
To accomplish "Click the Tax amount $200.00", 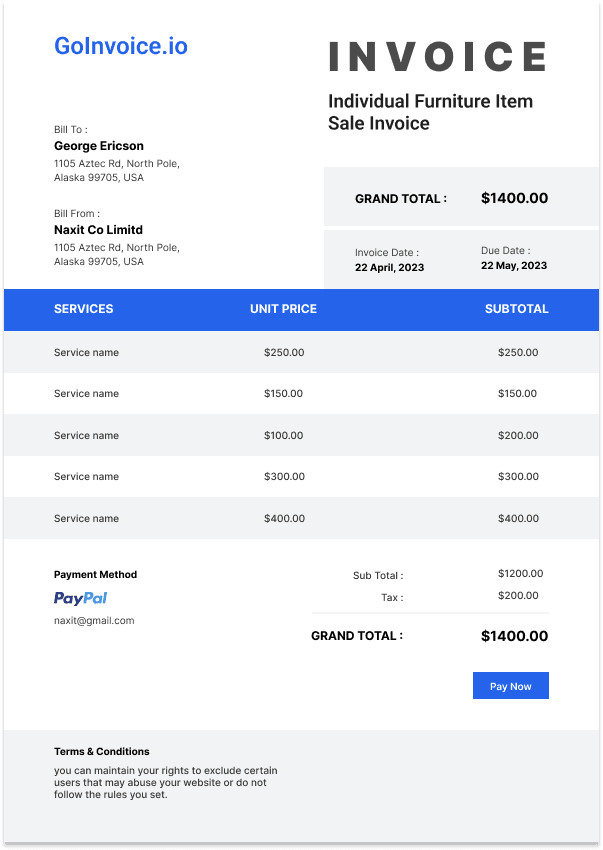I will coord(518,595).
